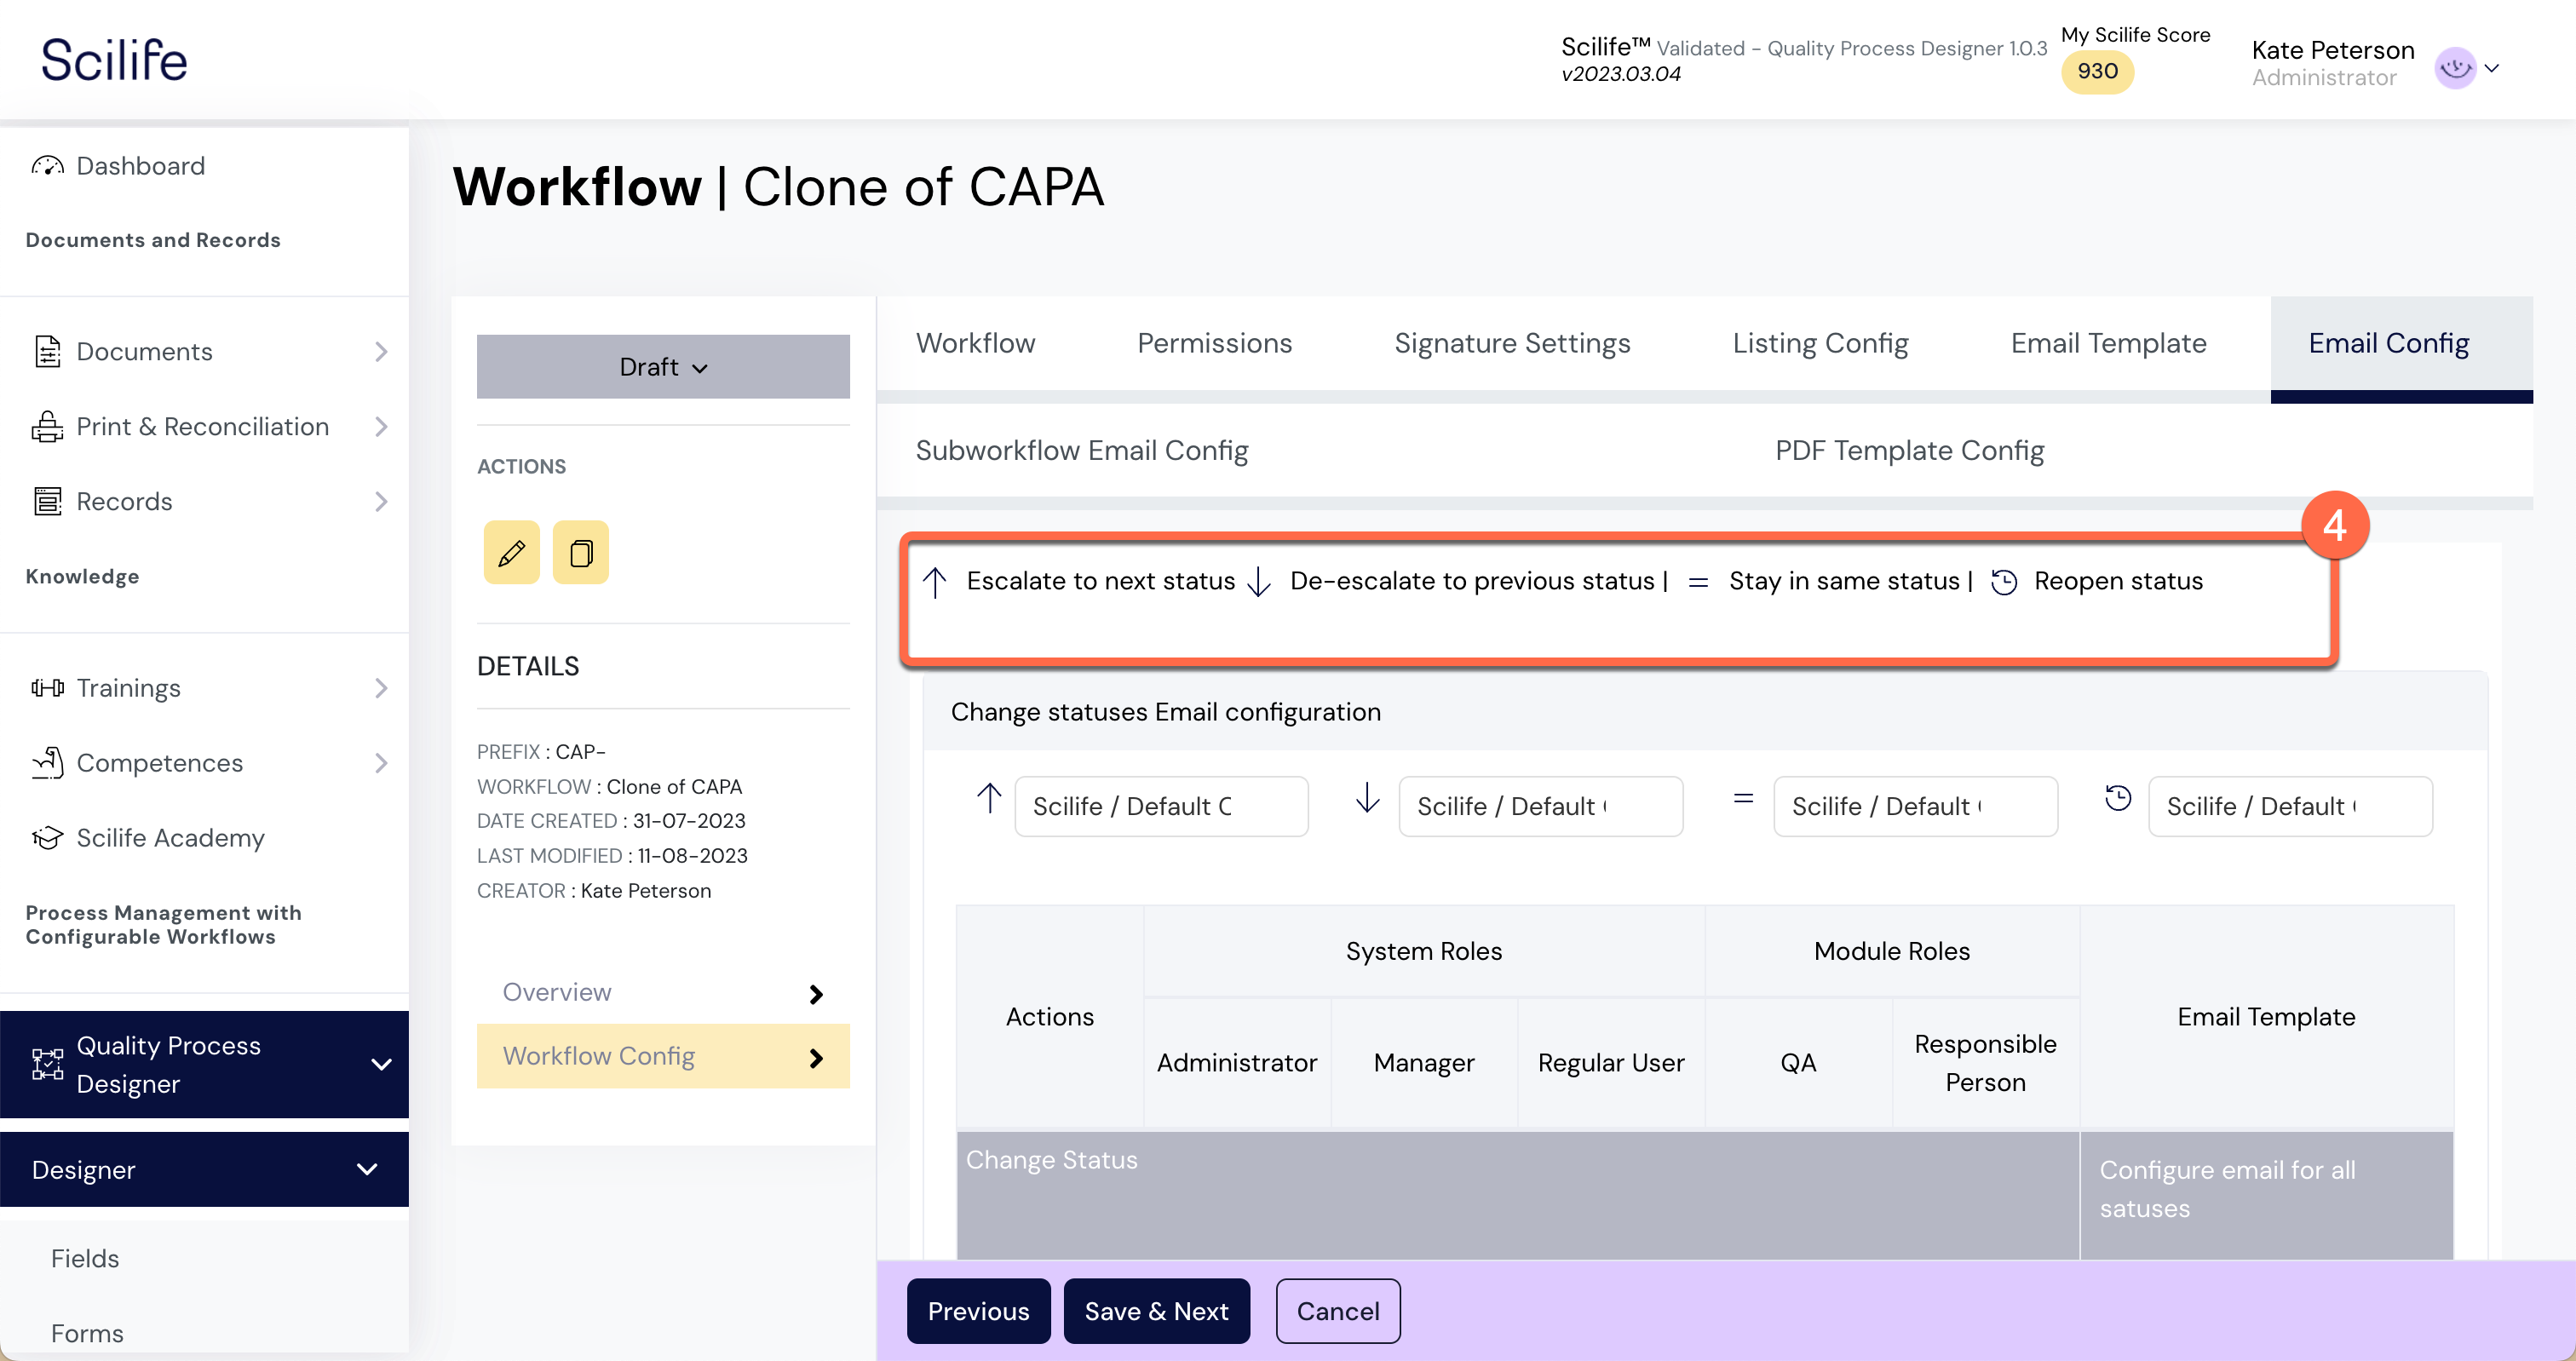This screenshot has width=2576, height=1361.
Task: Open the Fields item in Designer menu
Action: point(85,1258)
